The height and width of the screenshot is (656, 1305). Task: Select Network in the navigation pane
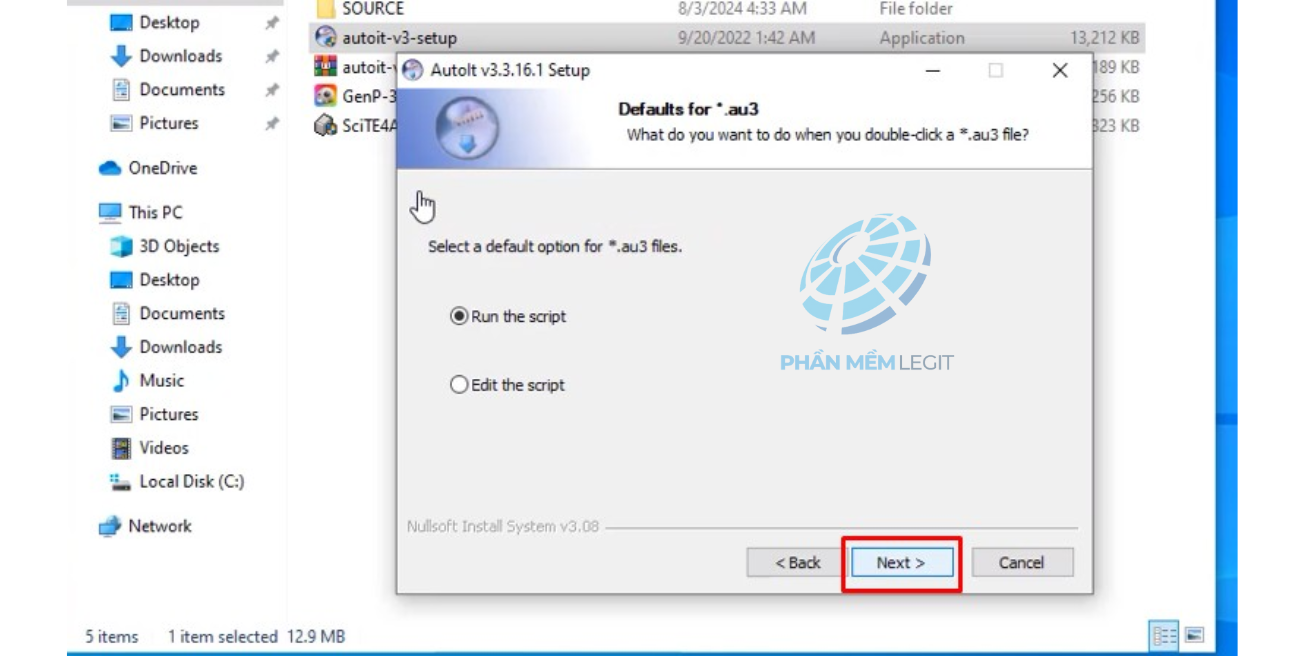pyautogui.click(x=145, y=526)
